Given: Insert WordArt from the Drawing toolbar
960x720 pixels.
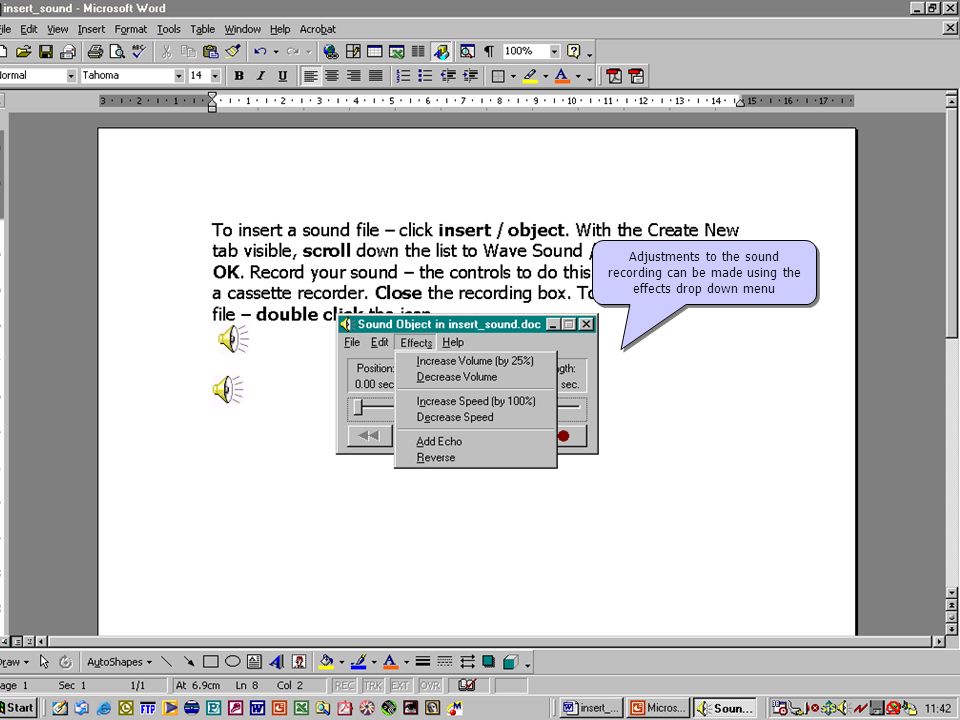Looking at the screenshot, I should (277, 662).
